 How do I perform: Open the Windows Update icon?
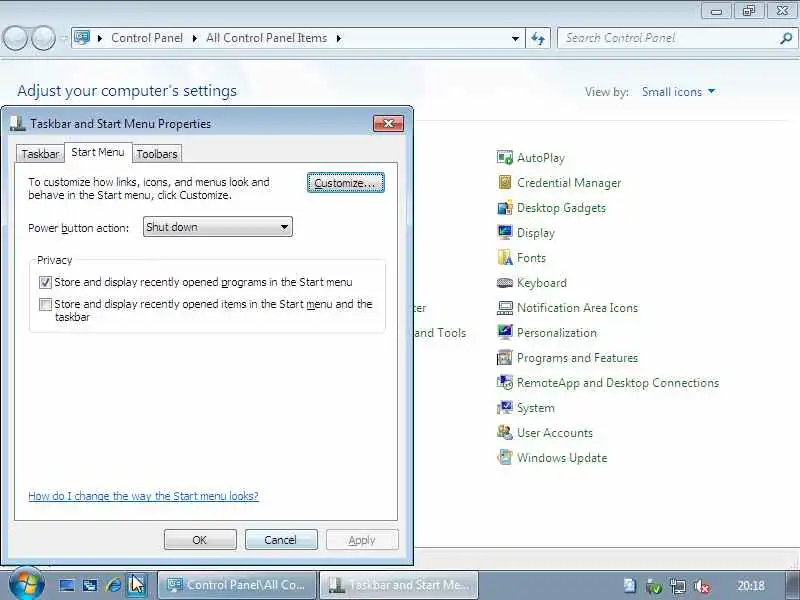505,458
